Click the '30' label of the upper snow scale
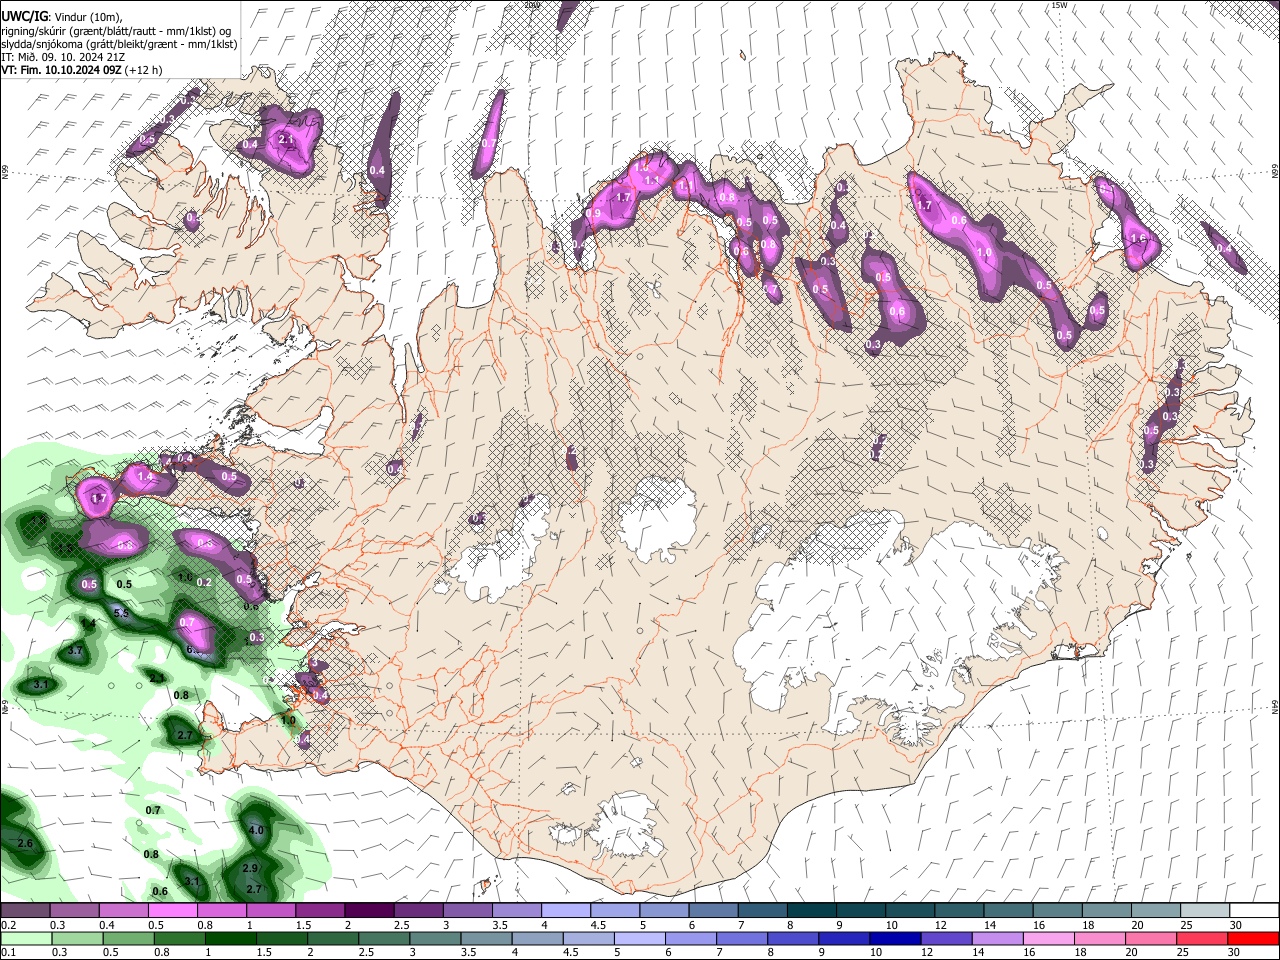Screen dimensions: 1280x960 1235,925
